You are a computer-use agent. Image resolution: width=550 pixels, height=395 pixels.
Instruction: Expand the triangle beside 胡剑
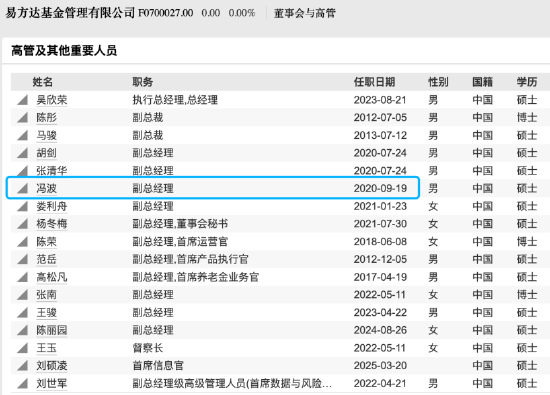click(22, 153)
